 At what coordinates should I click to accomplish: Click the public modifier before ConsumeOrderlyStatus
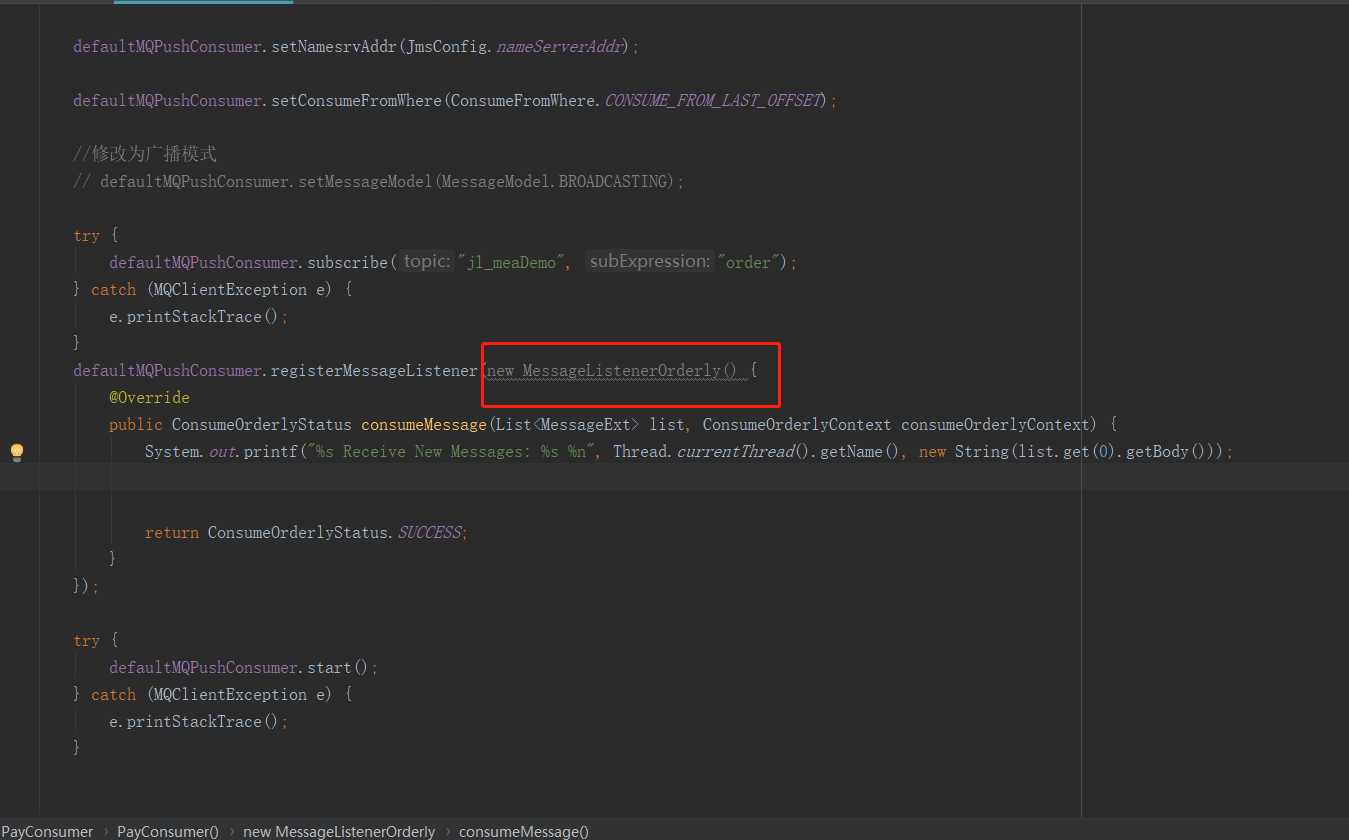click(x=136, y=425)
